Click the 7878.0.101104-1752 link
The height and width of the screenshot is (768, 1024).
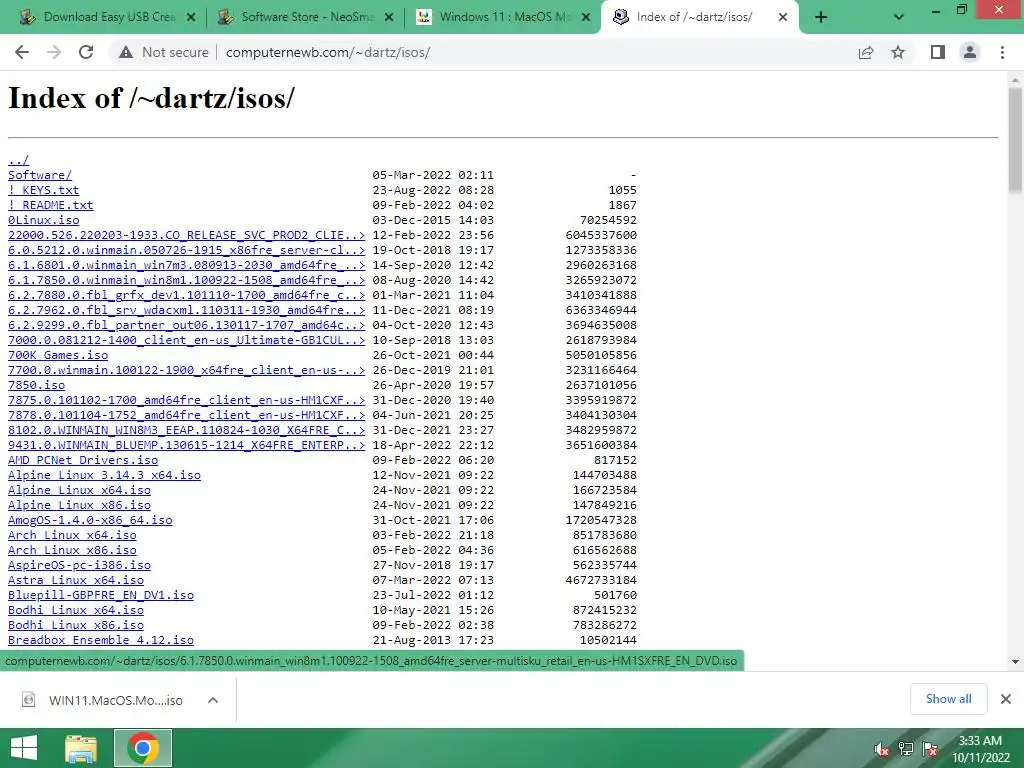(186, 415)
